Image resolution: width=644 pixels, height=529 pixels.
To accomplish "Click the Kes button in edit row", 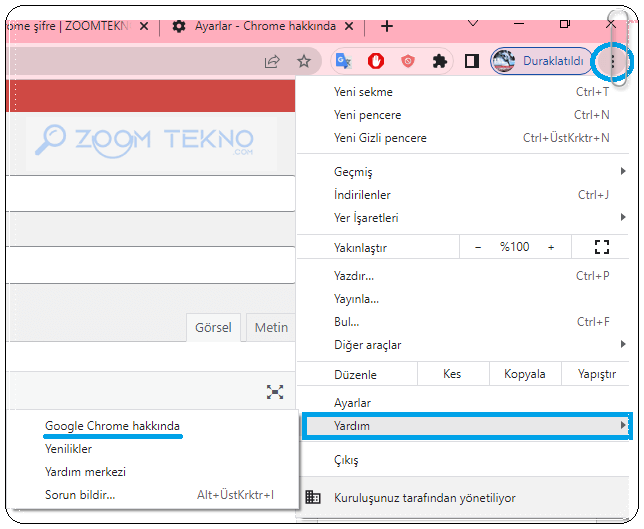I will tap(453, 374).
